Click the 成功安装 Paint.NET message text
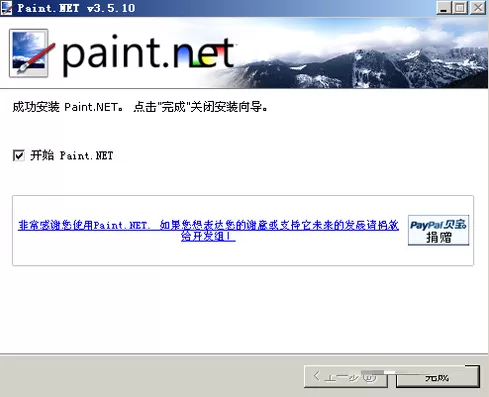 (x=140, y=107)
